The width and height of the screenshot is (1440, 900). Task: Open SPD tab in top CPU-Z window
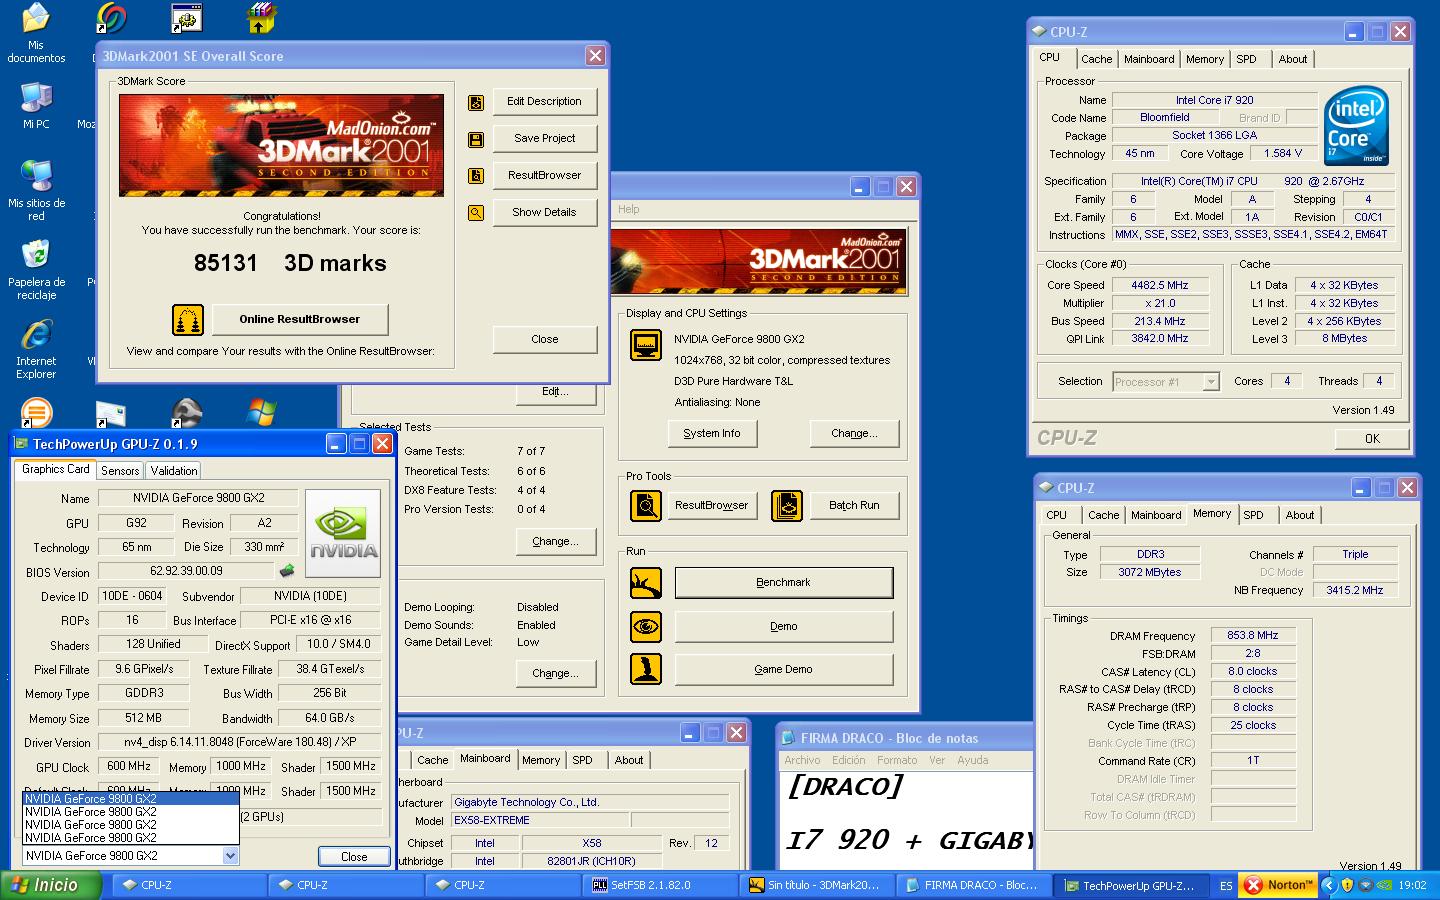click(1246, 60)
